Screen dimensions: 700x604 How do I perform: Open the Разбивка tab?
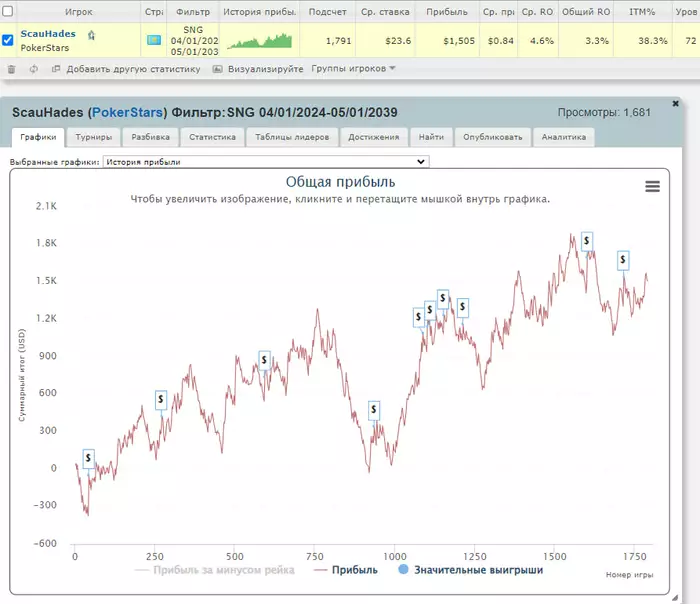pyautogui.click(x=150, y=137)
